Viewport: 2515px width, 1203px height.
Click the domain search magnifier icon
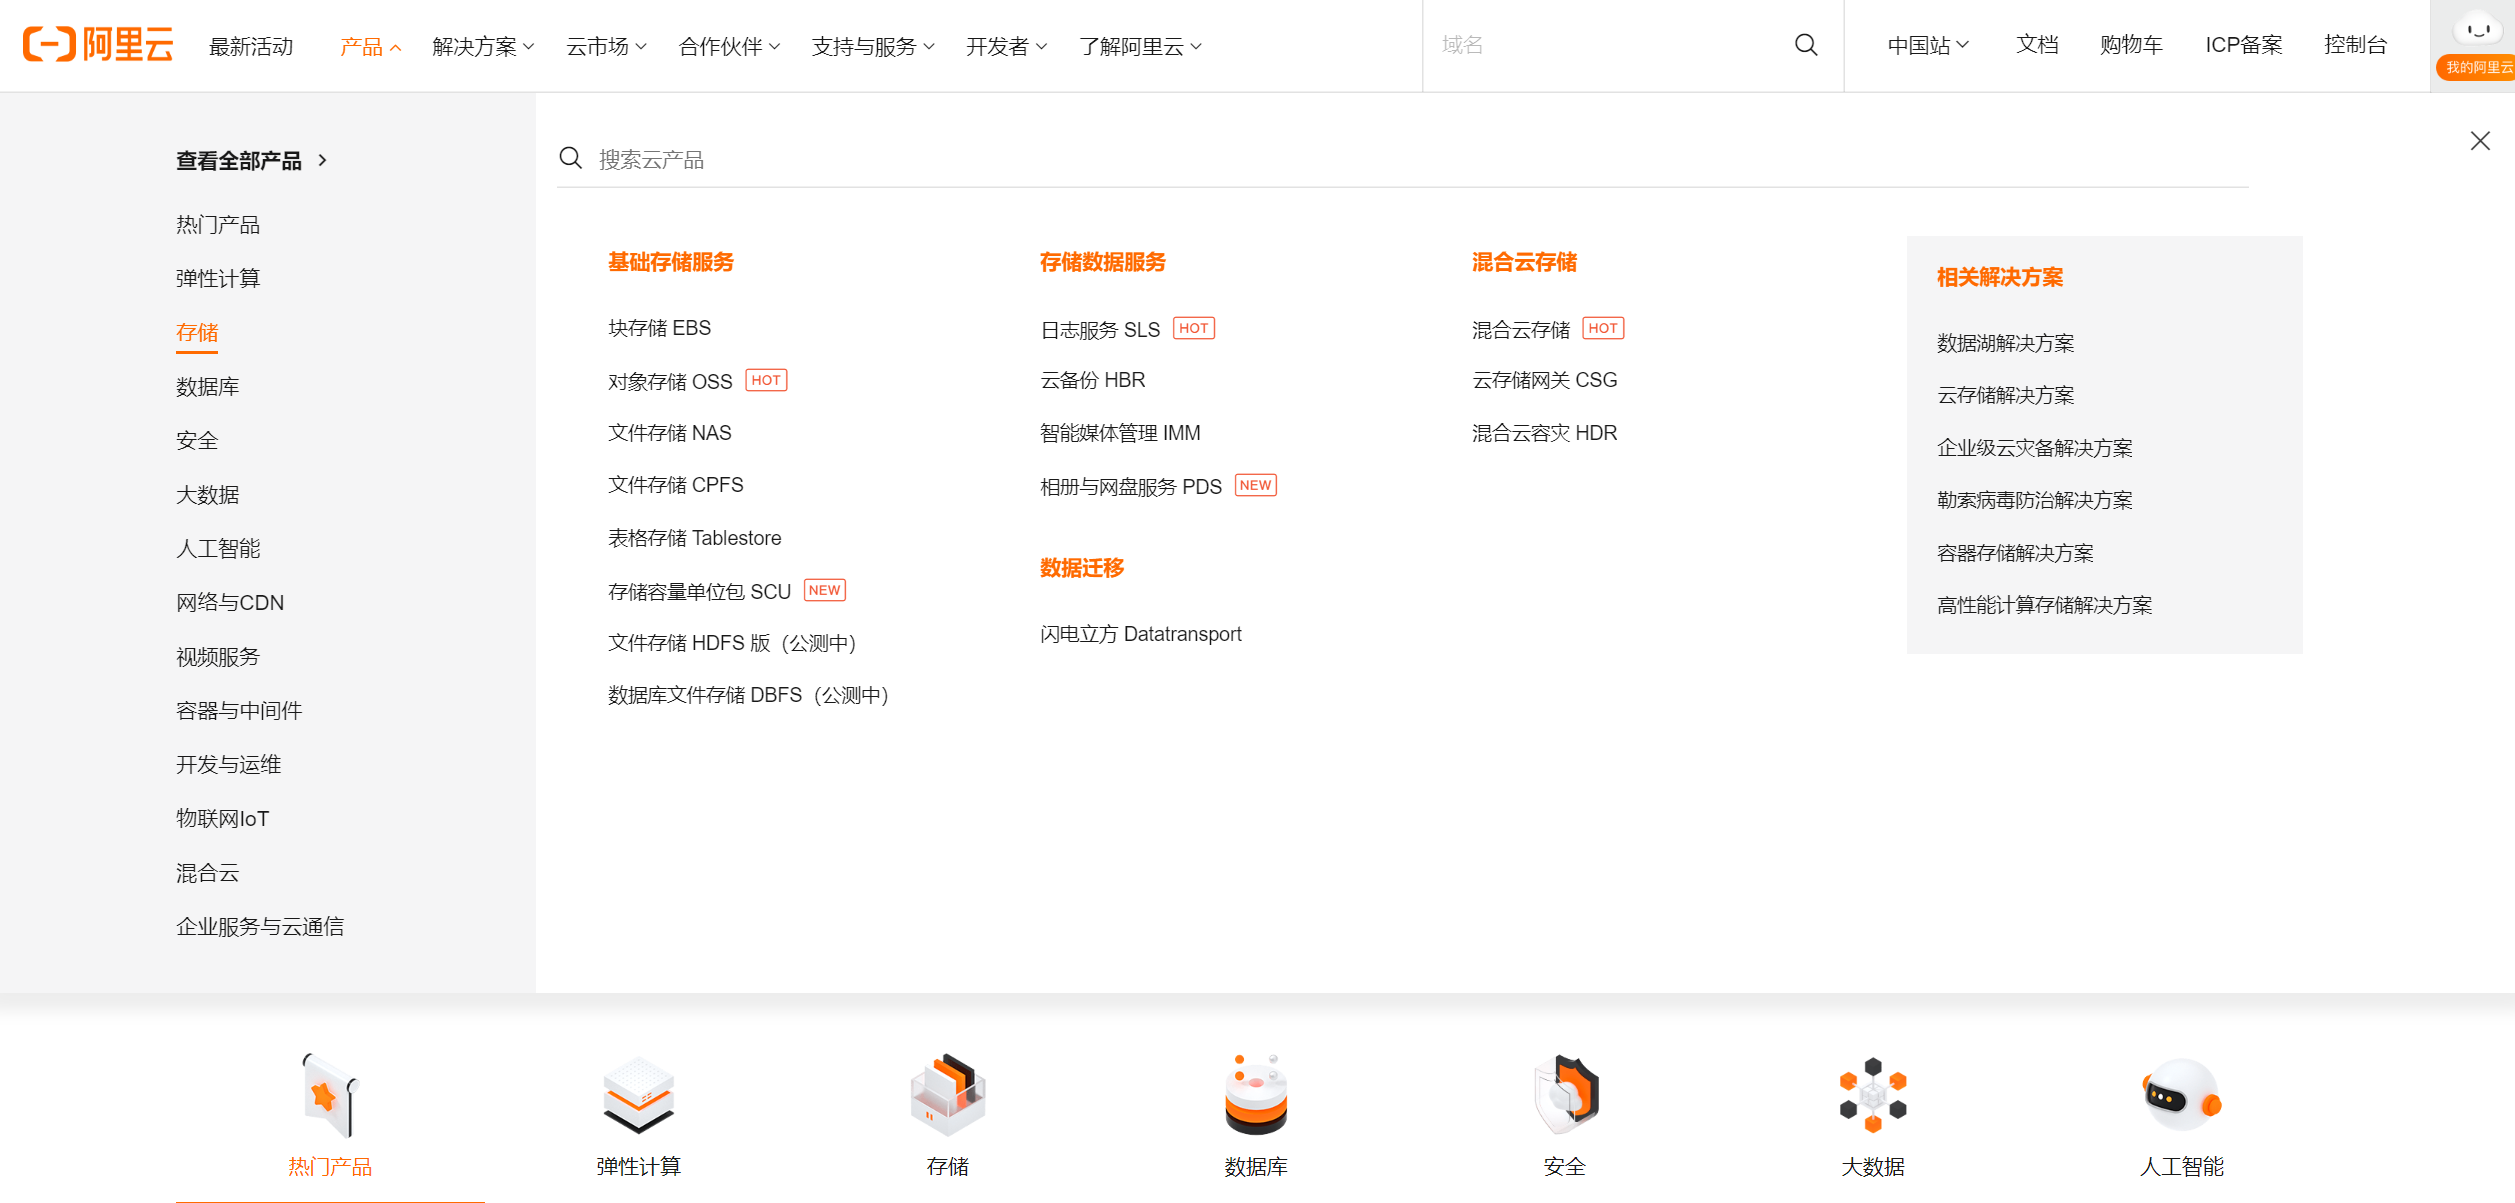[1805, 45]
